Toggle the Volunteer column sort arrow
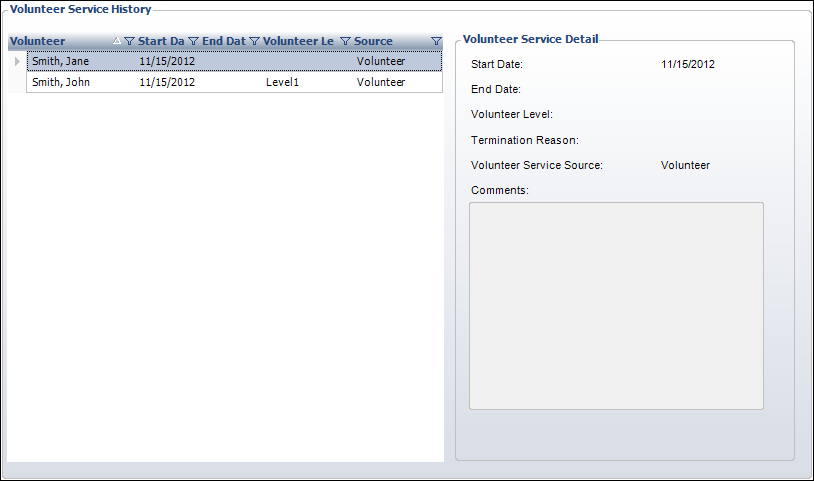 117,40
